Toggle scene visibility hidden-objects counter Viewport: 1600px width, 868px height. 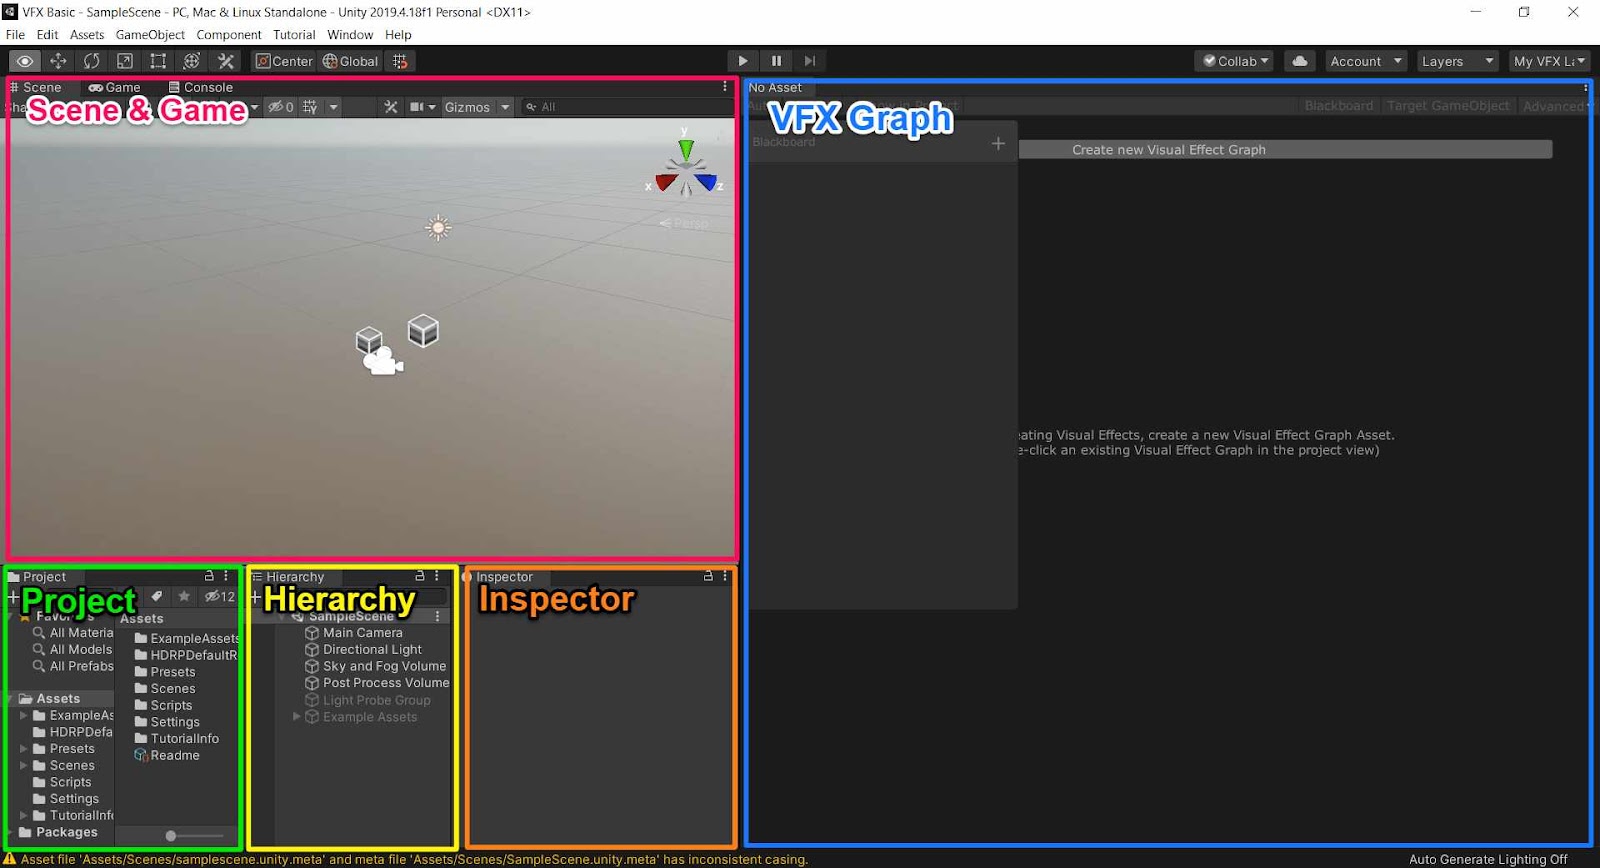tap(280, 107)
